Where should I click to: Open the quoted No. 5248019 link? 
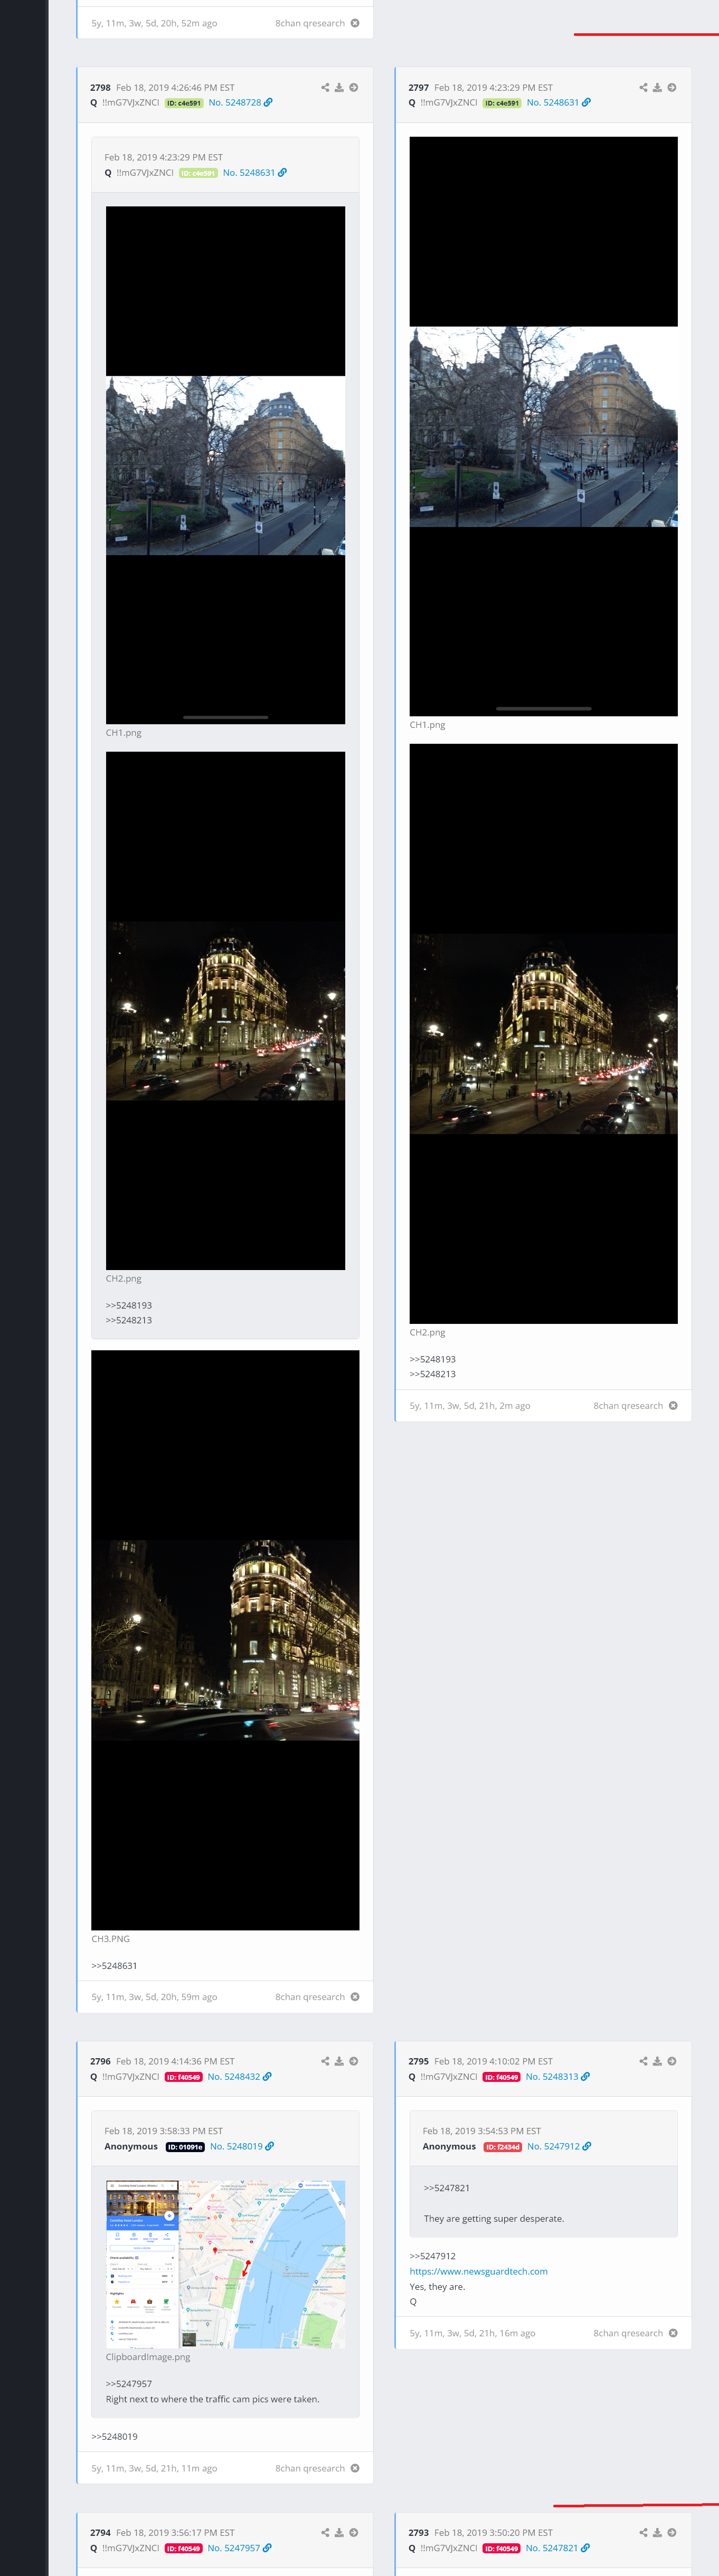[241, 2146]
